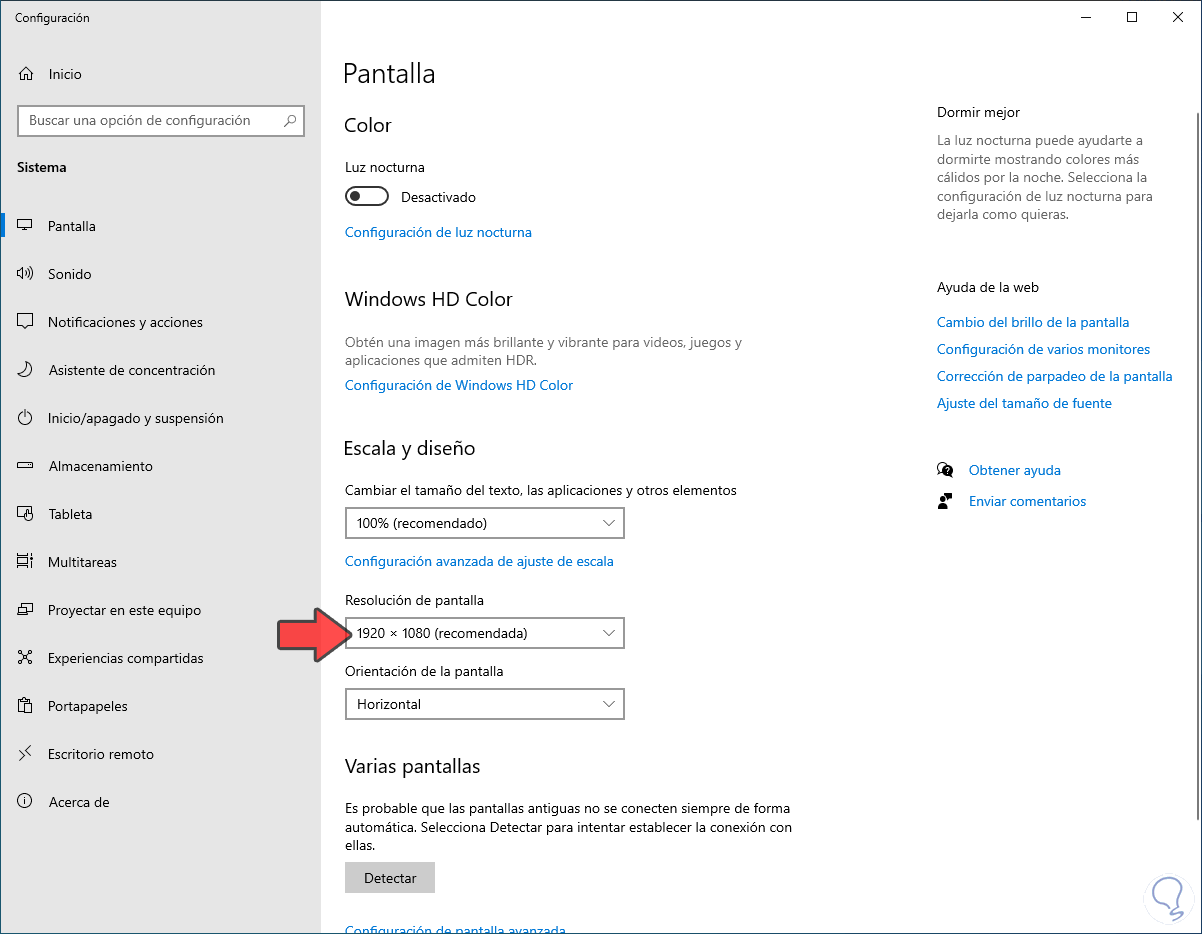Open Configuración de Windows HD Color link
This screenshot has width=1202, height=934.
click(459, 385)
